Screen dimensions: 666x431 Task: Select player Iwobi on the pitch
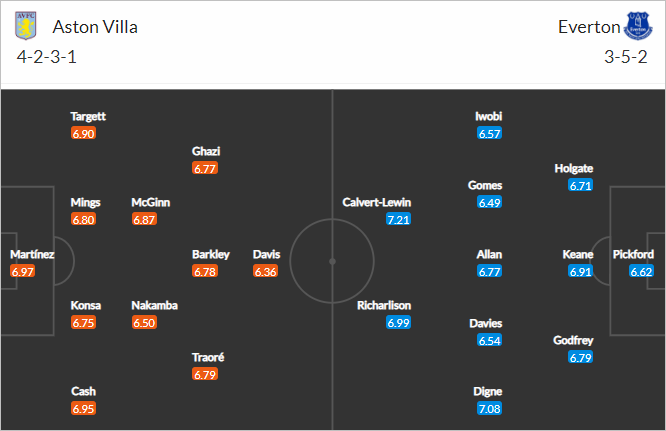488,116
